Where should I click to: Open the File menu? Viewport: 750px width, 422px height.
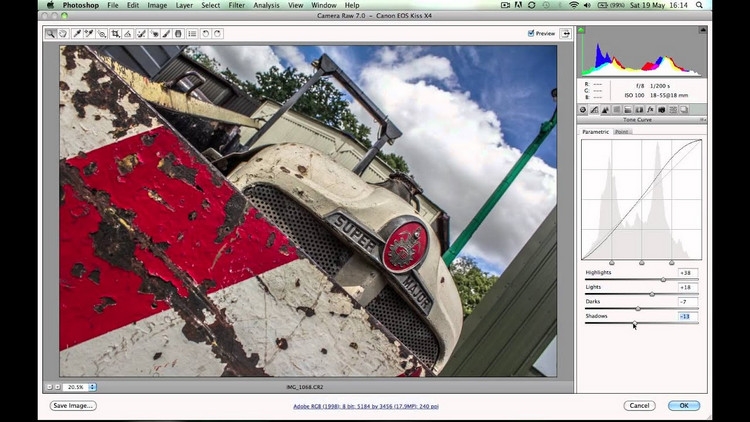pos(113,5)
